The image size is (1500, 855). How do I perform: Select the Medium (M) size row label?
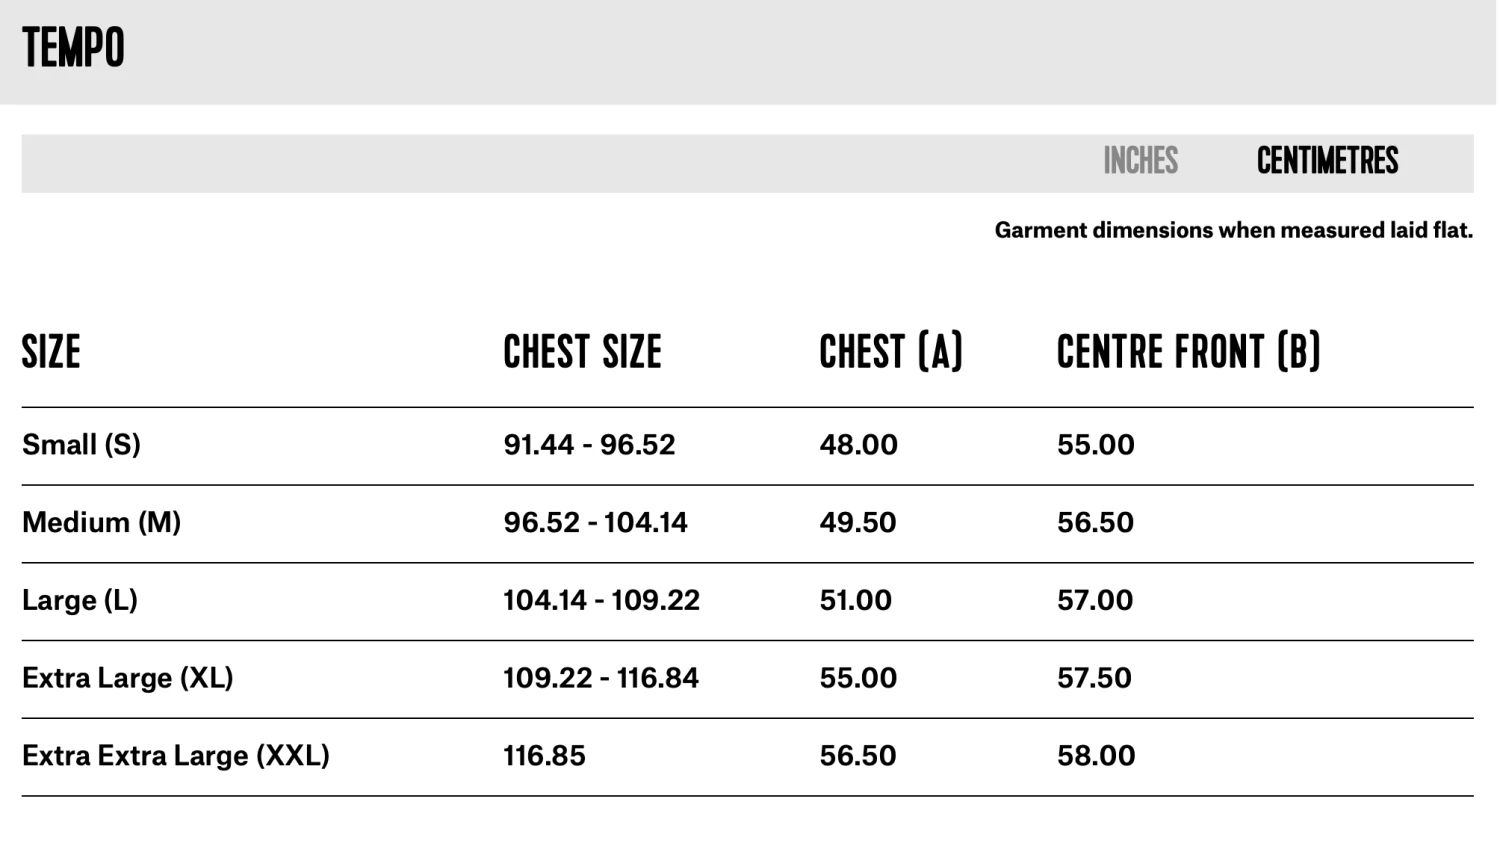(x=101, y=523)
